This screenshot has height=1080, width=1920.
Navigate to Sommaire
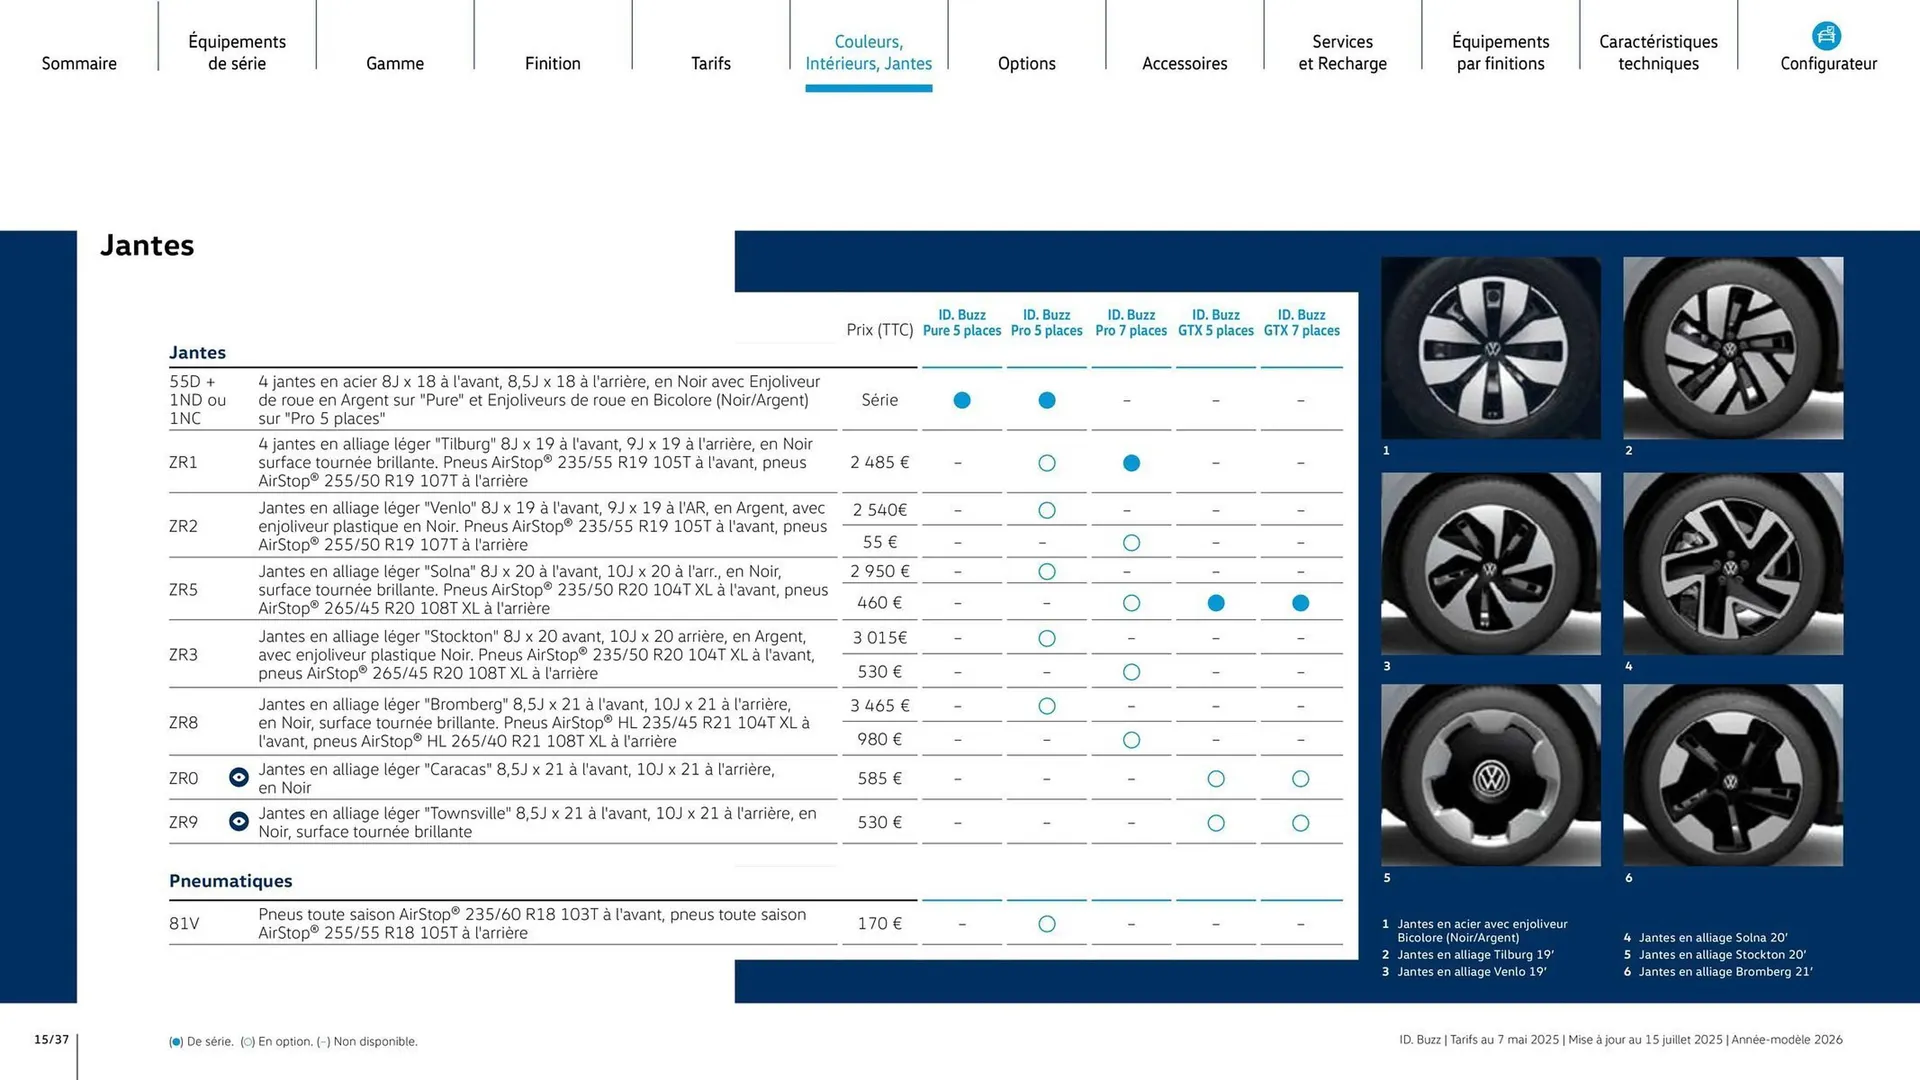(79, 63)
